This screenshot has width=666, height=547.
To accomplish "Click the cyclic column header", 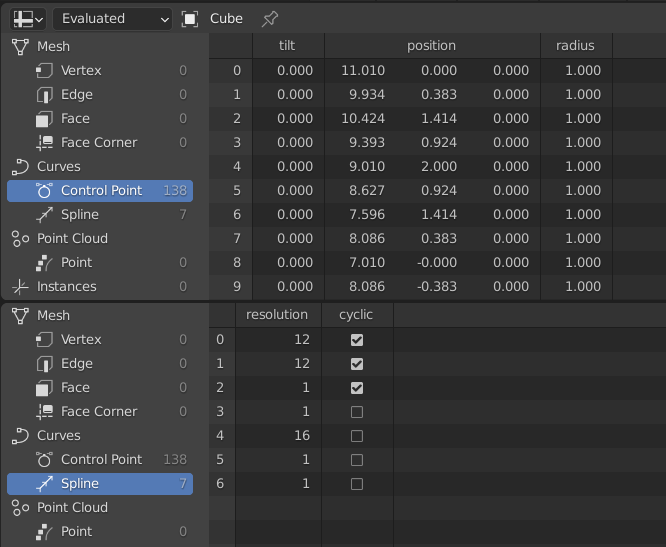I will (x=357, y=315).
